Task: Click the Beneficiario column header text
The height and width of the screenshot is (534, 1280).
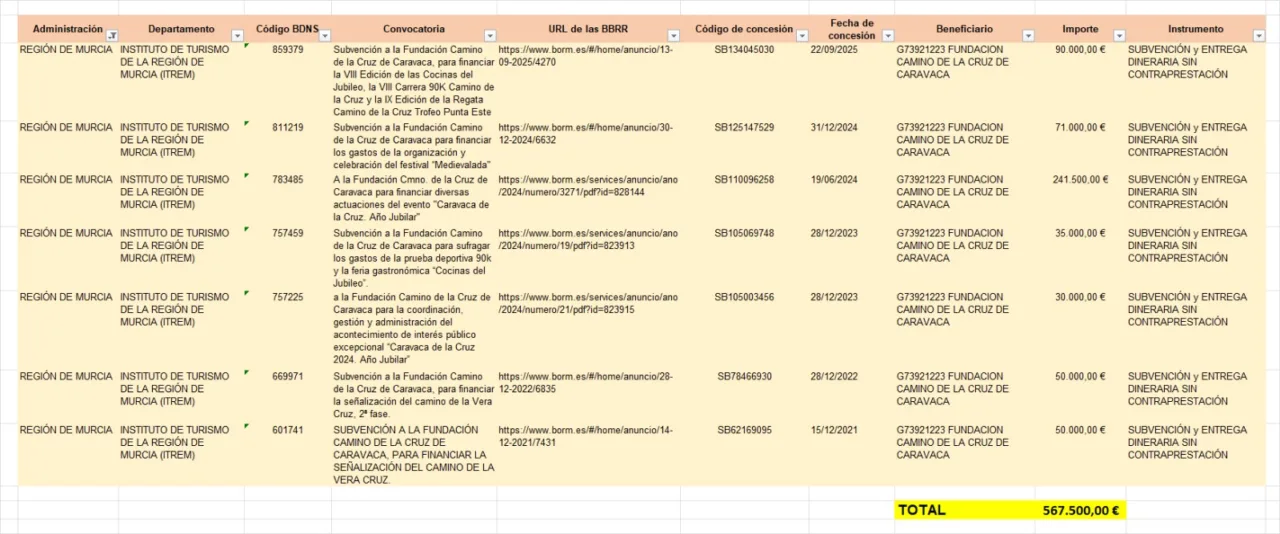Action: (964, 30)
